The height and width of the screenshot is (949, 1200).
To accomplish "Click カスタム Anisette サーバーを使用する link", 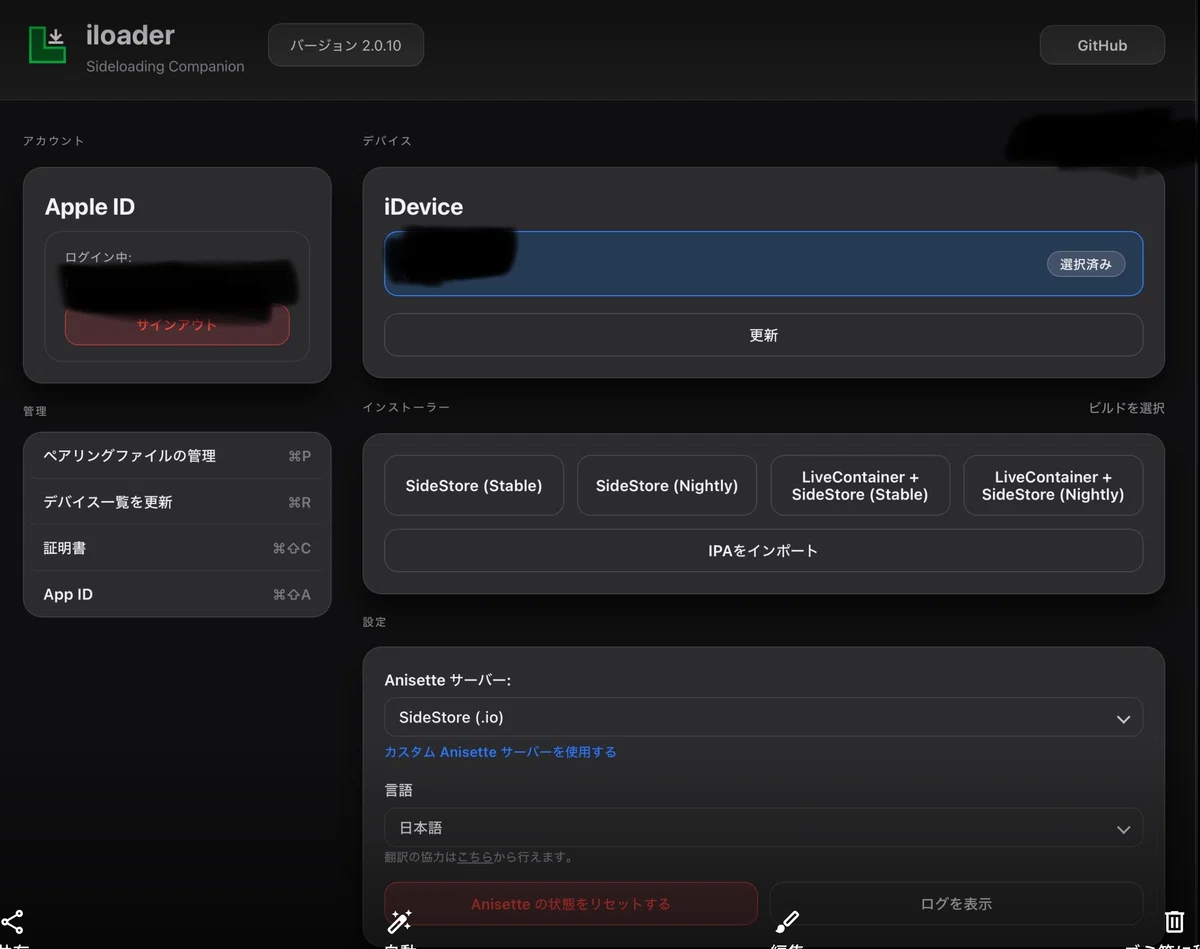I will pyautogui.click(x=500, y=752).
